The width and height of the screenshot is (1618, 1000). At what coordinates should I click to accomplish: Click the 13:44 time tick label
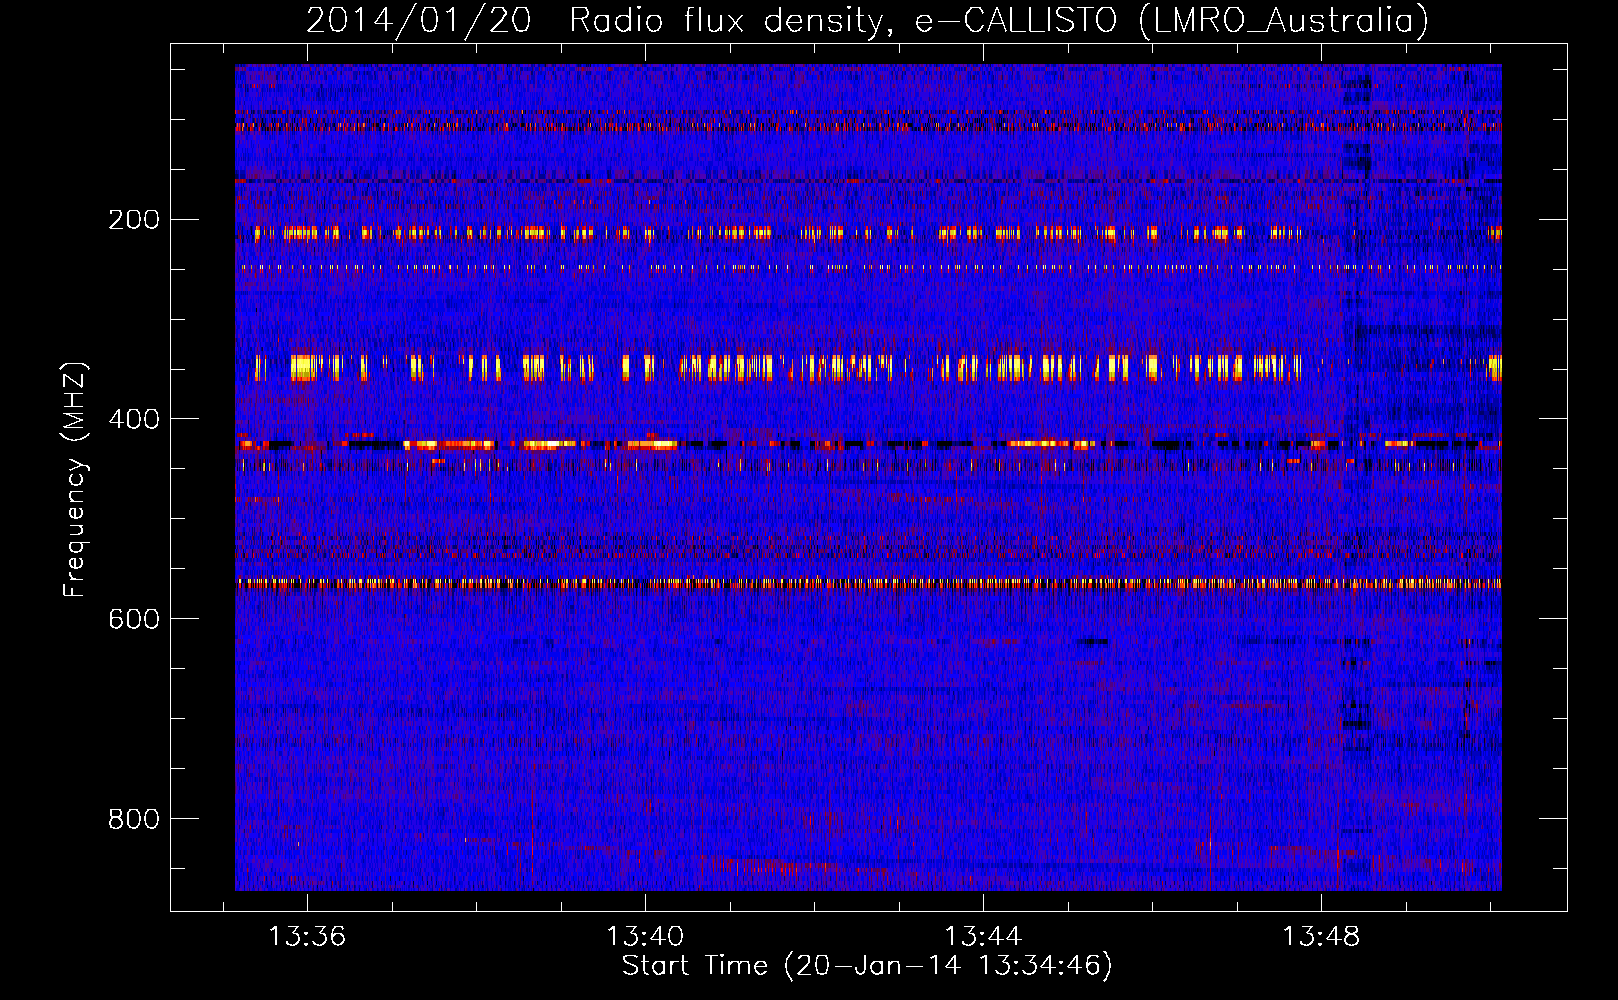pos(983,936)
